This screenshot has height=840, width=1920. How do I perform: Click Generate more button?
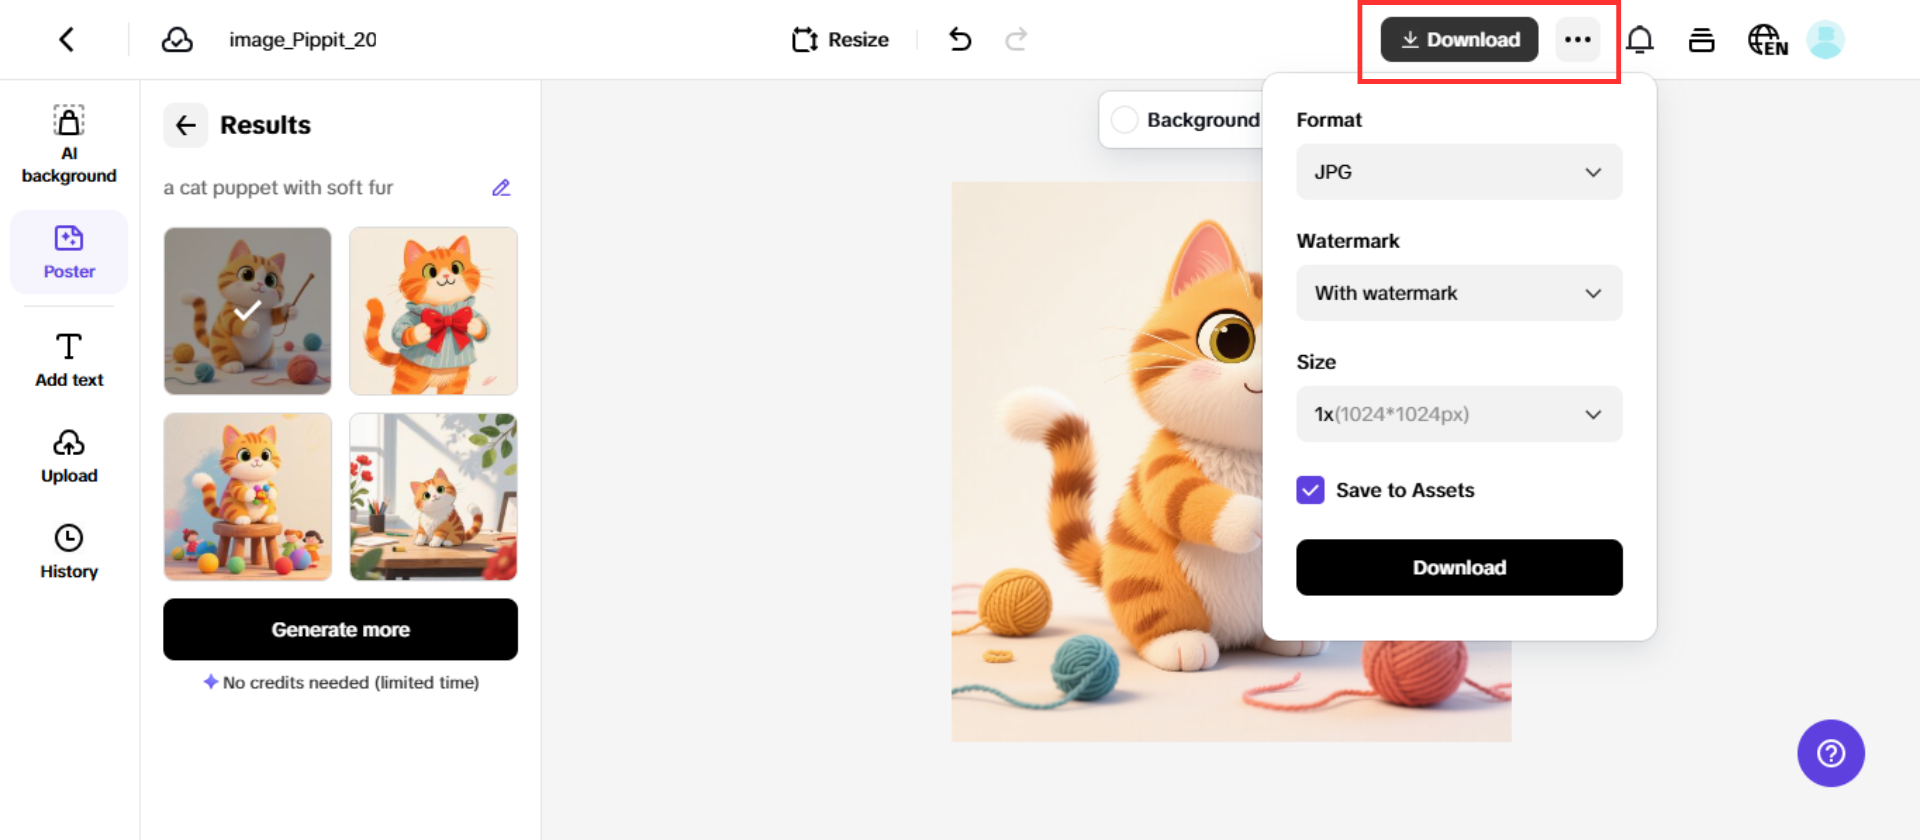[340, 629]
